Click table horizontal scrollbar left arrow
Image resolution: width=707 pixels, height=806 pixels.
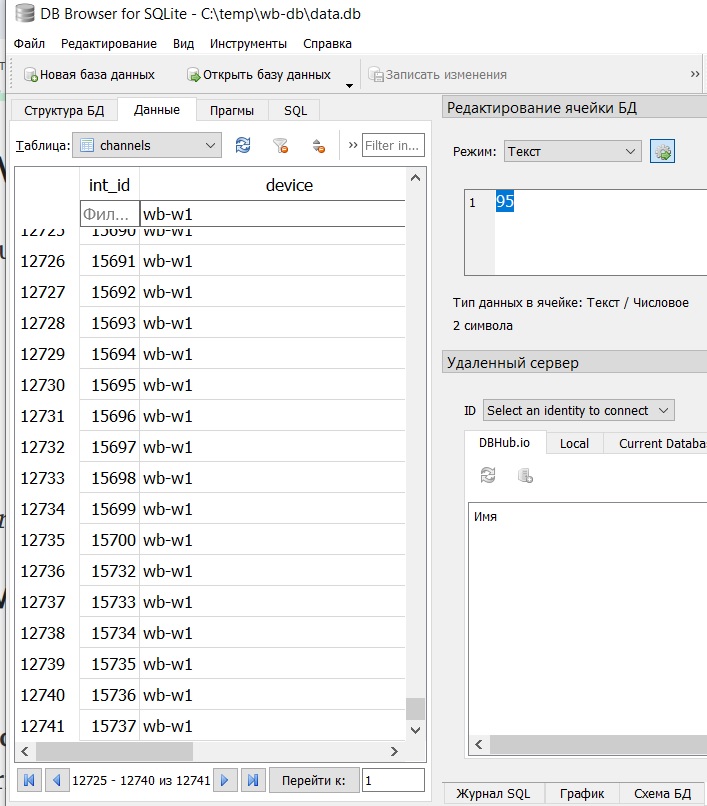point(25,752)
